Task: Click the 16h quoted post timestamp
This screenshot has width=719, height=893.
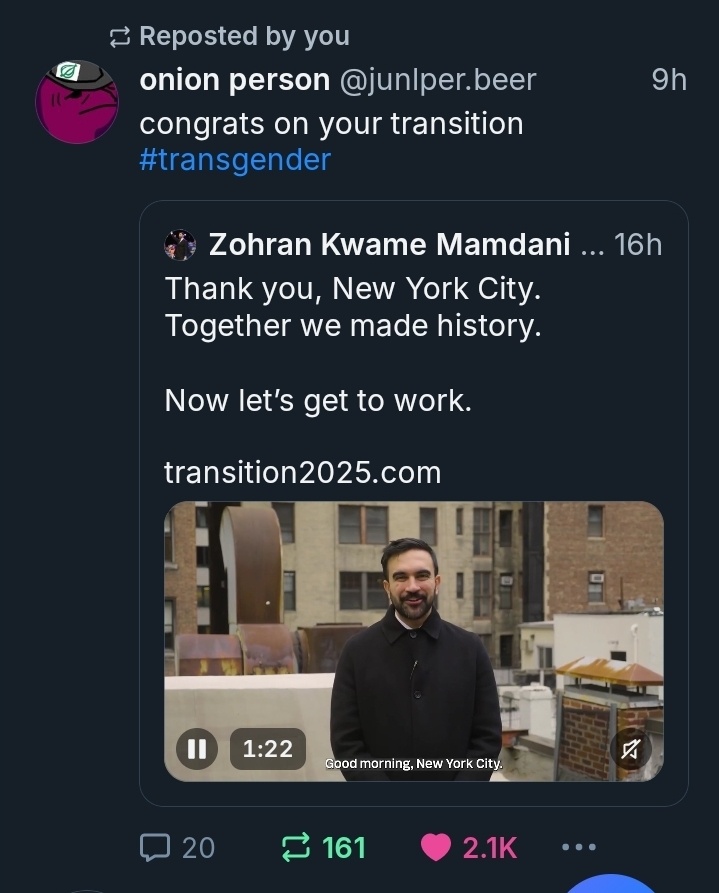Action: click(x=637, y=244)
